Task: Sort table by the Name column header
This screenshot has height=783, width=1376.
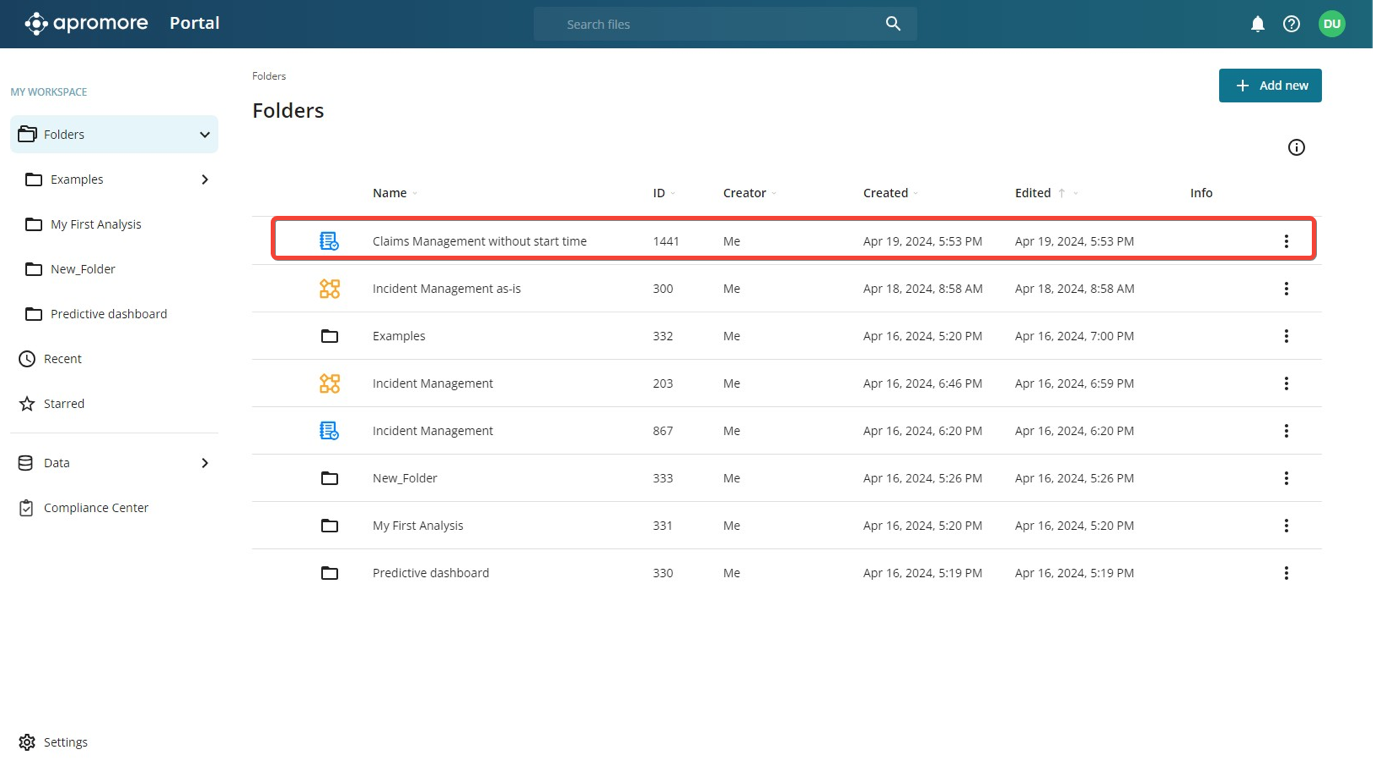Action: pyautogui.click(x=390, y=193)
